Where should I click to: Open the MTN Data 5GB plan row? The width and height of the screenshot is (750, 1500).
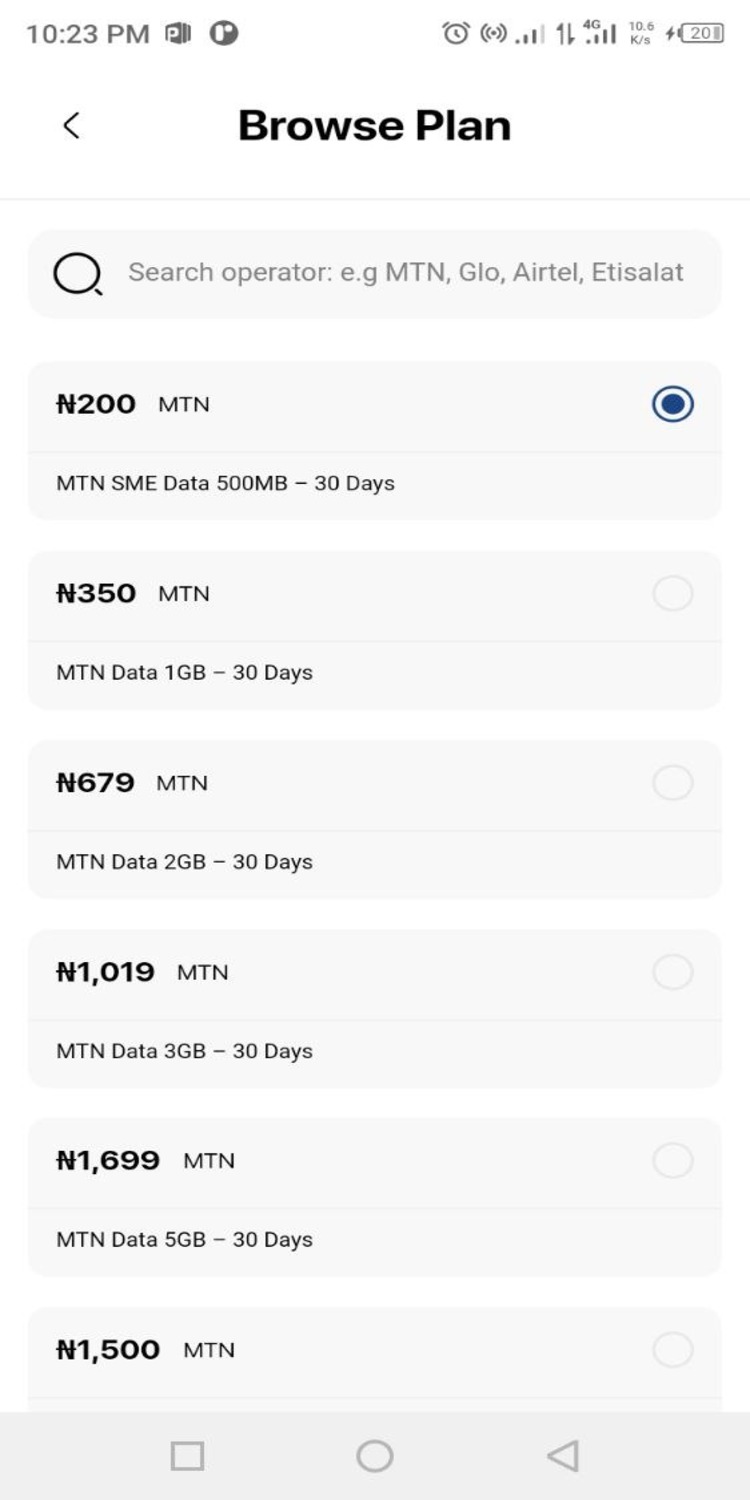tap(184, 1240)
